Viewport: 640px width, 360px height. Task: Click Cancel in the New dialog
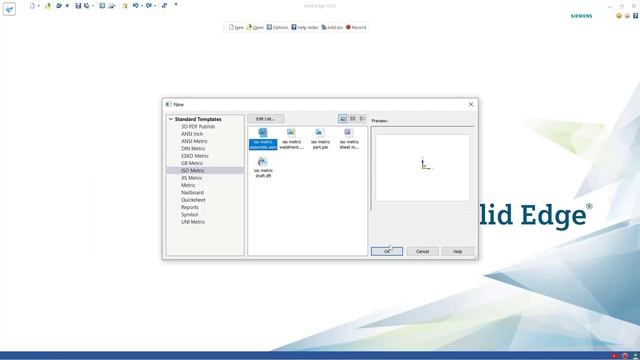click(422, 251)
